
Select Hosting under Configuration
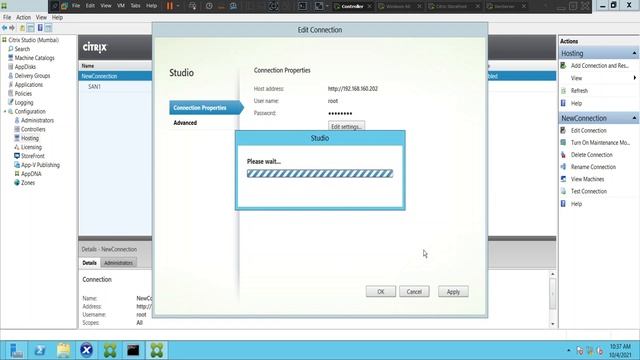30,138
